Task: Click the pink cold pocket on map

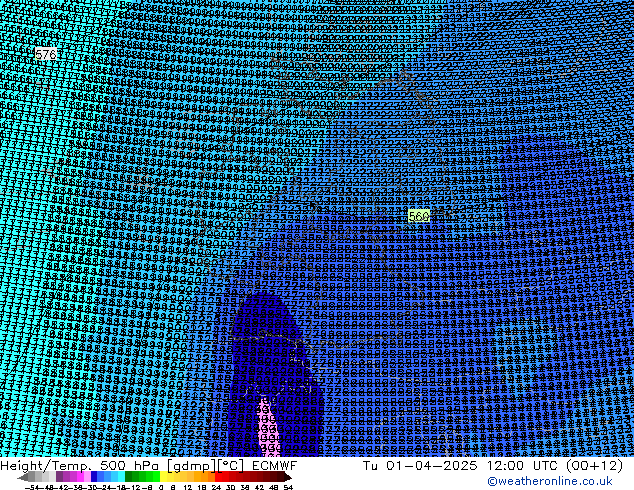Action: 266,425
